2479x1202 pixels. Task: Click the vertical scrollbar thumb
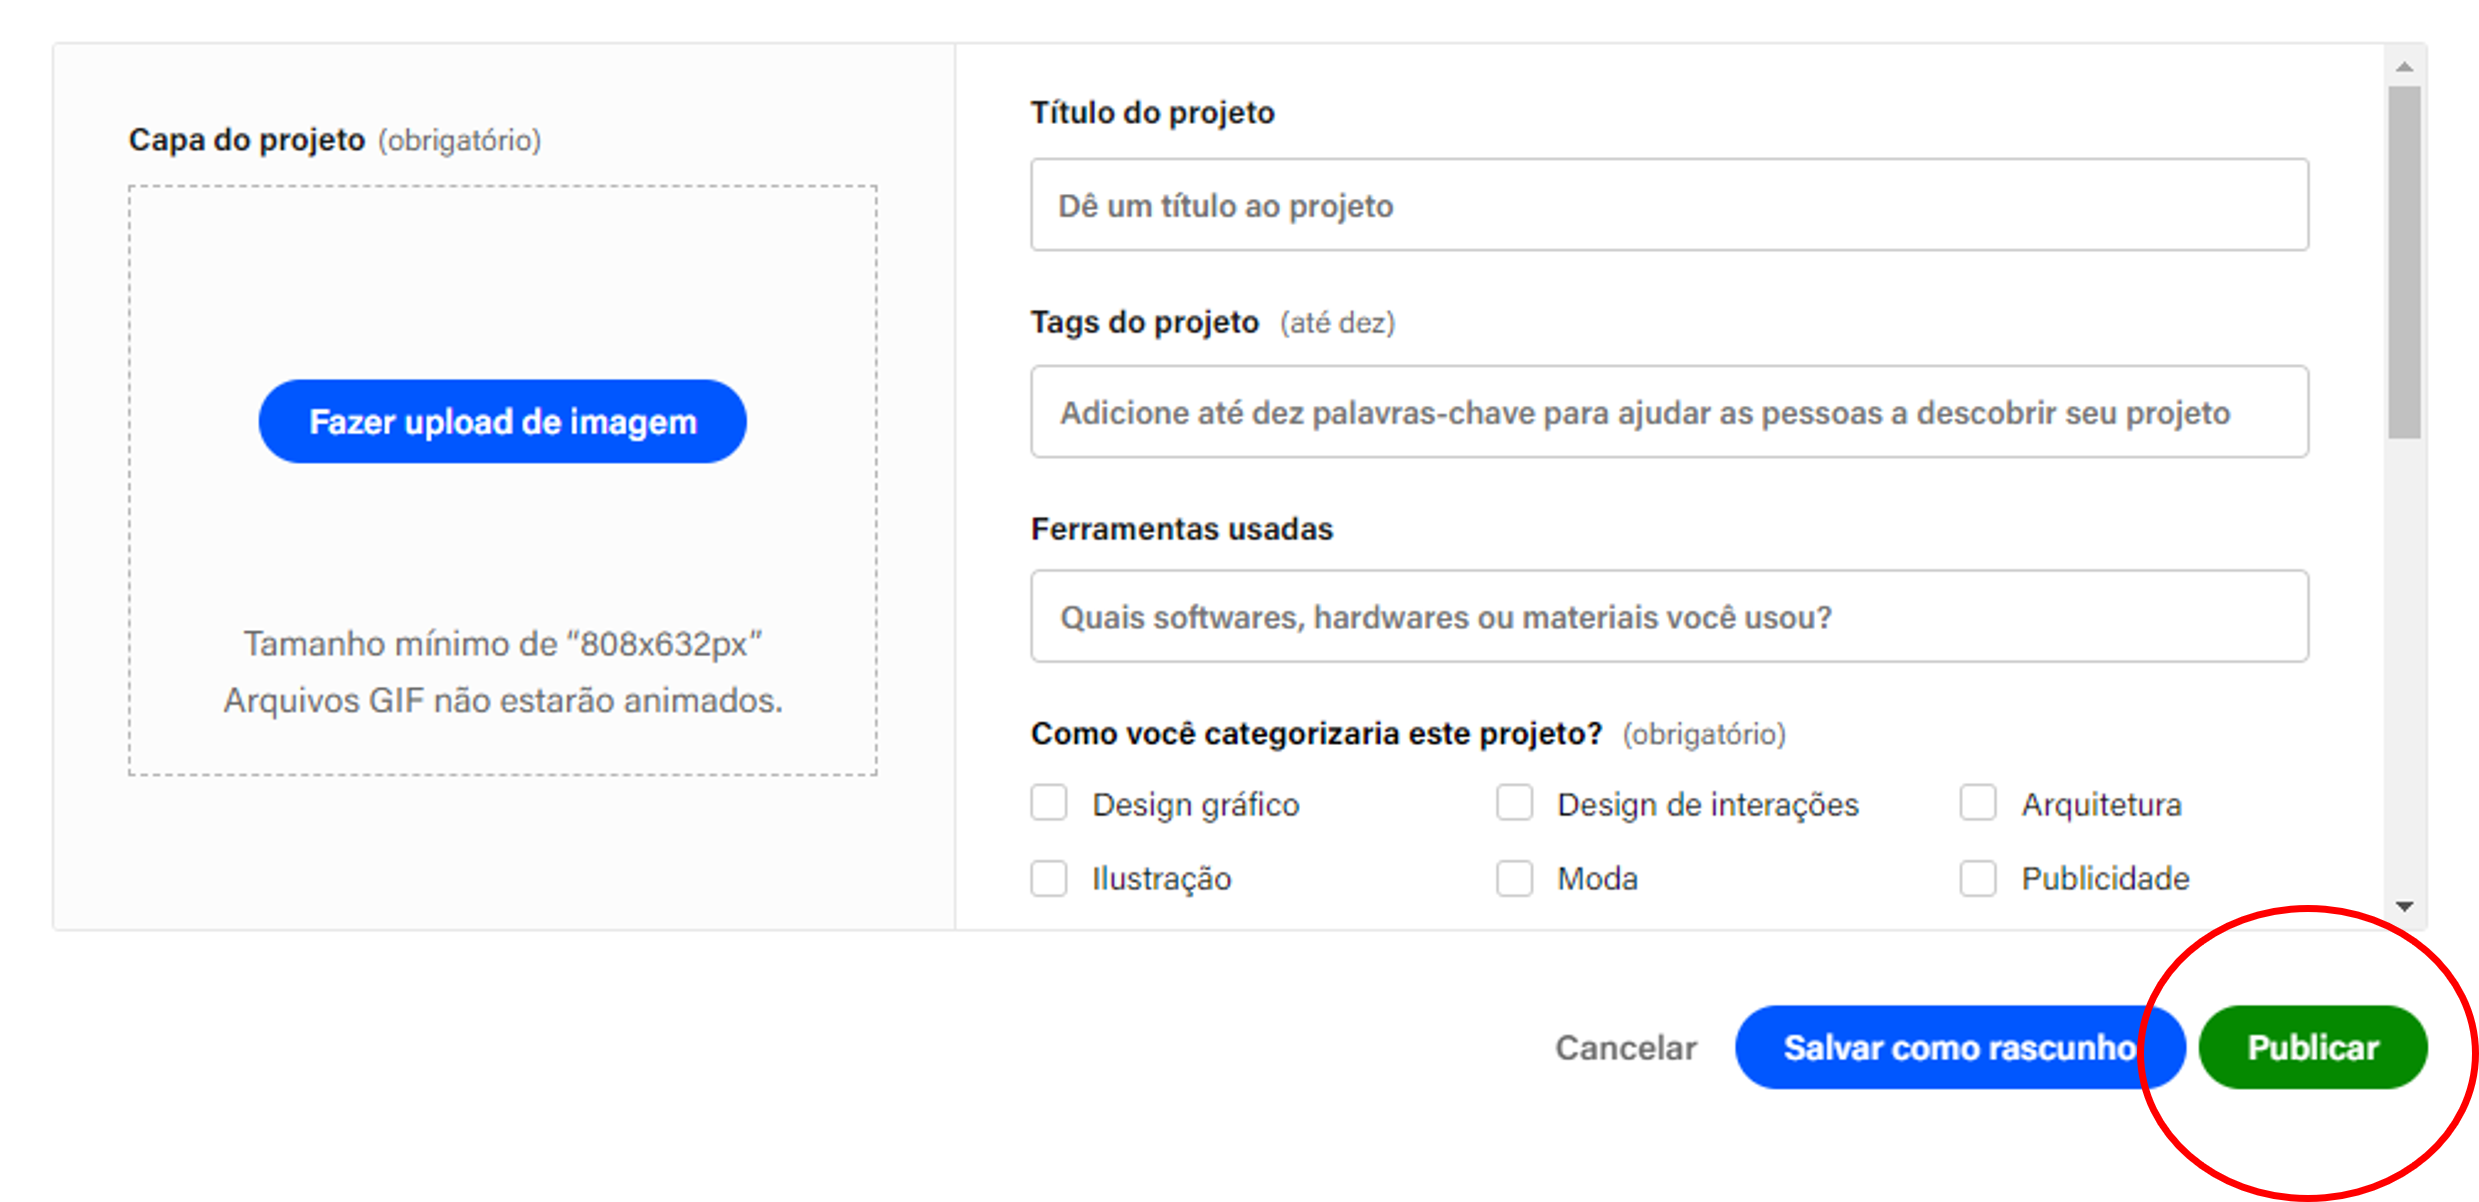coord(2405,262)
